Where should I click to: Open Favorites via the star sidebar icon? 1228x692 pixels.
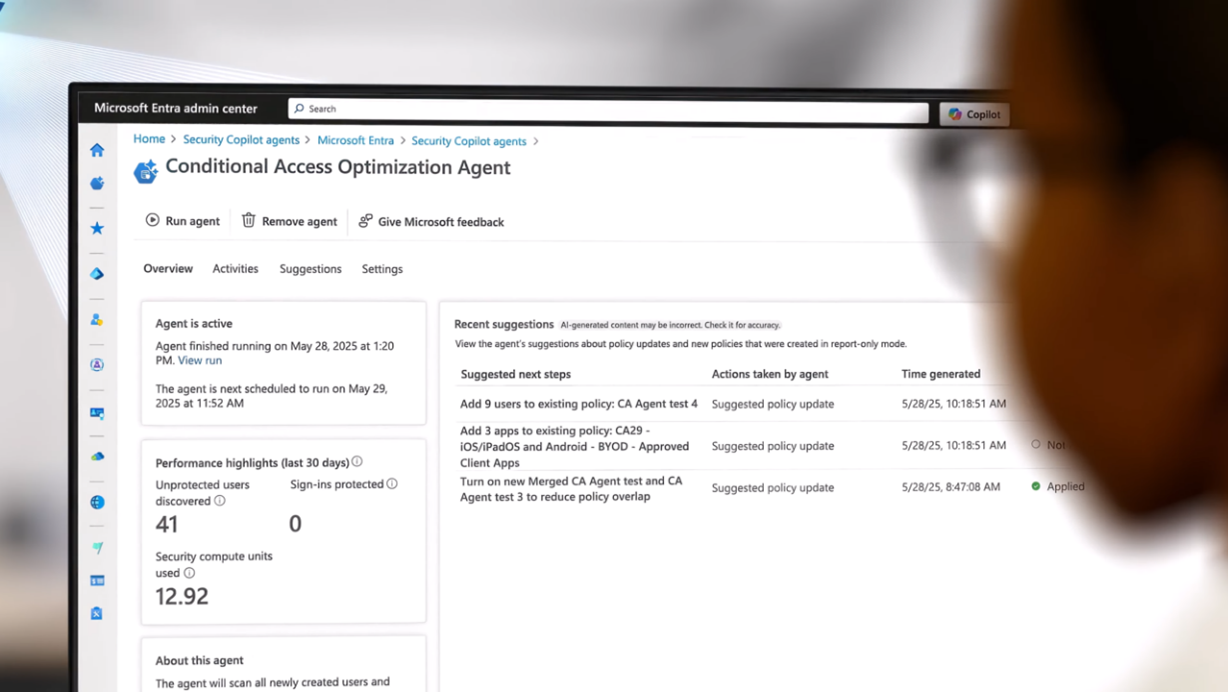(97, 228)
